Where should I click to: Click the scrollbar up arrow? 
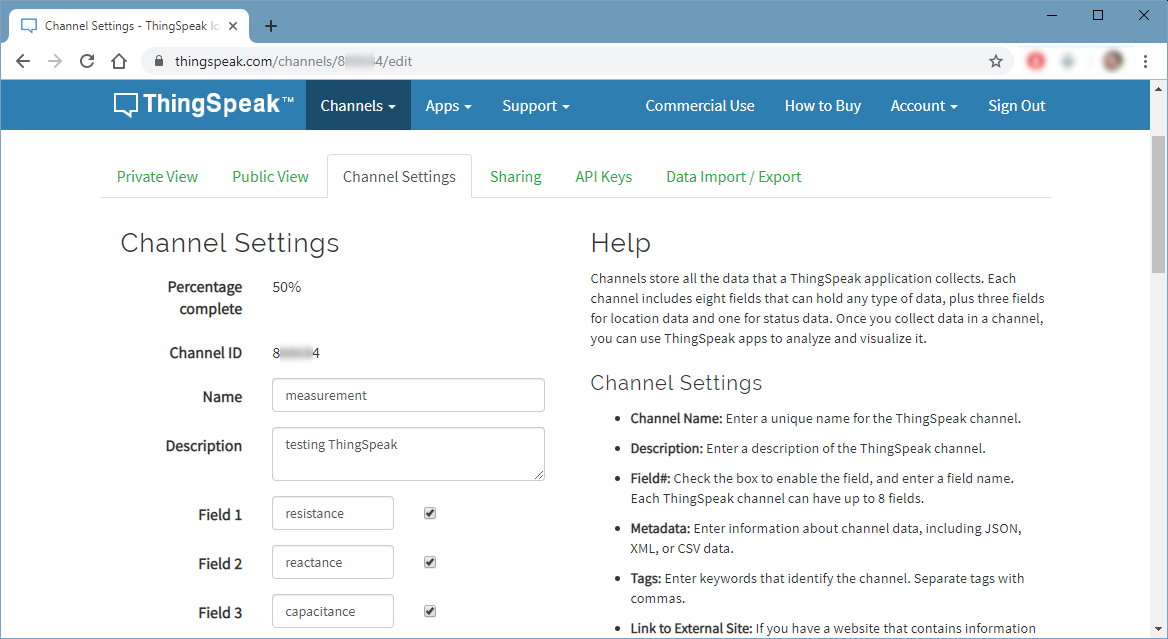[1158, 89]
